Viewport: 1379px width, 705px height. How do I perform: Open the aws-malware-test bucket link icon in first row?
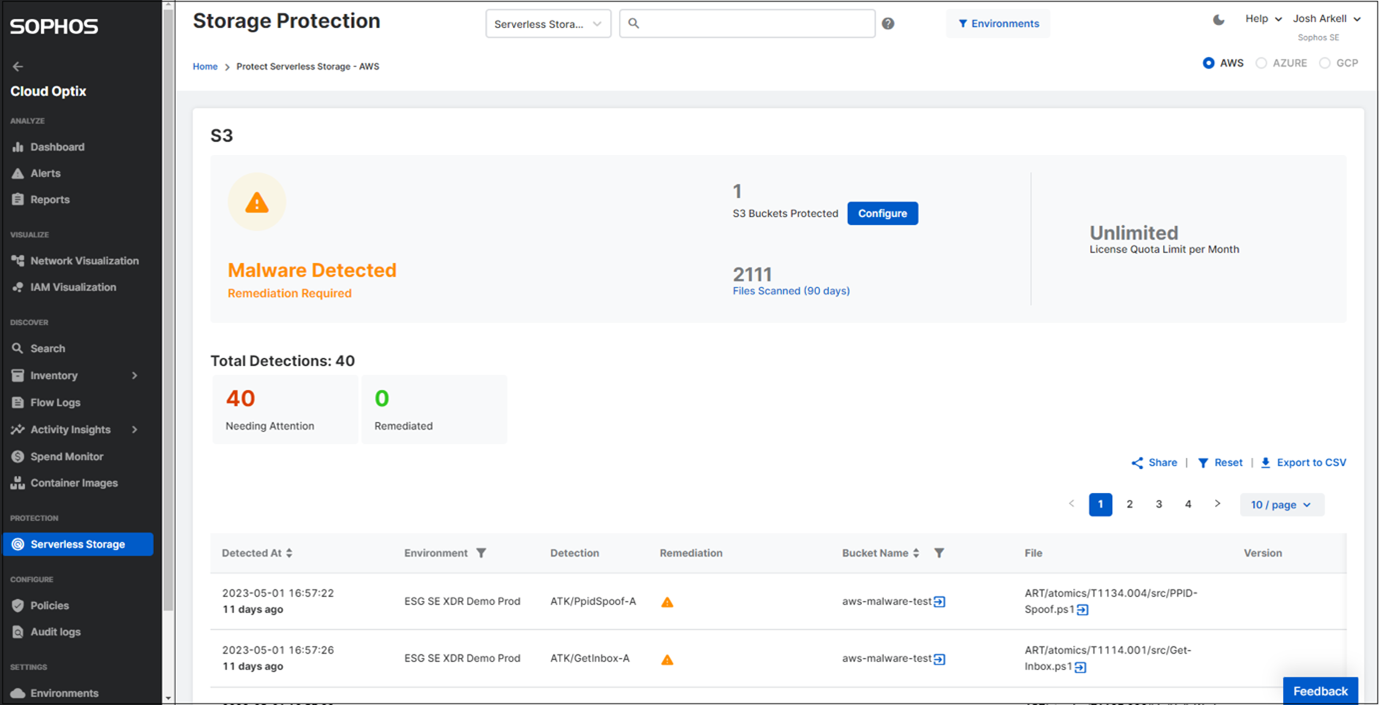pyautogui.click(x=939, y=602)
